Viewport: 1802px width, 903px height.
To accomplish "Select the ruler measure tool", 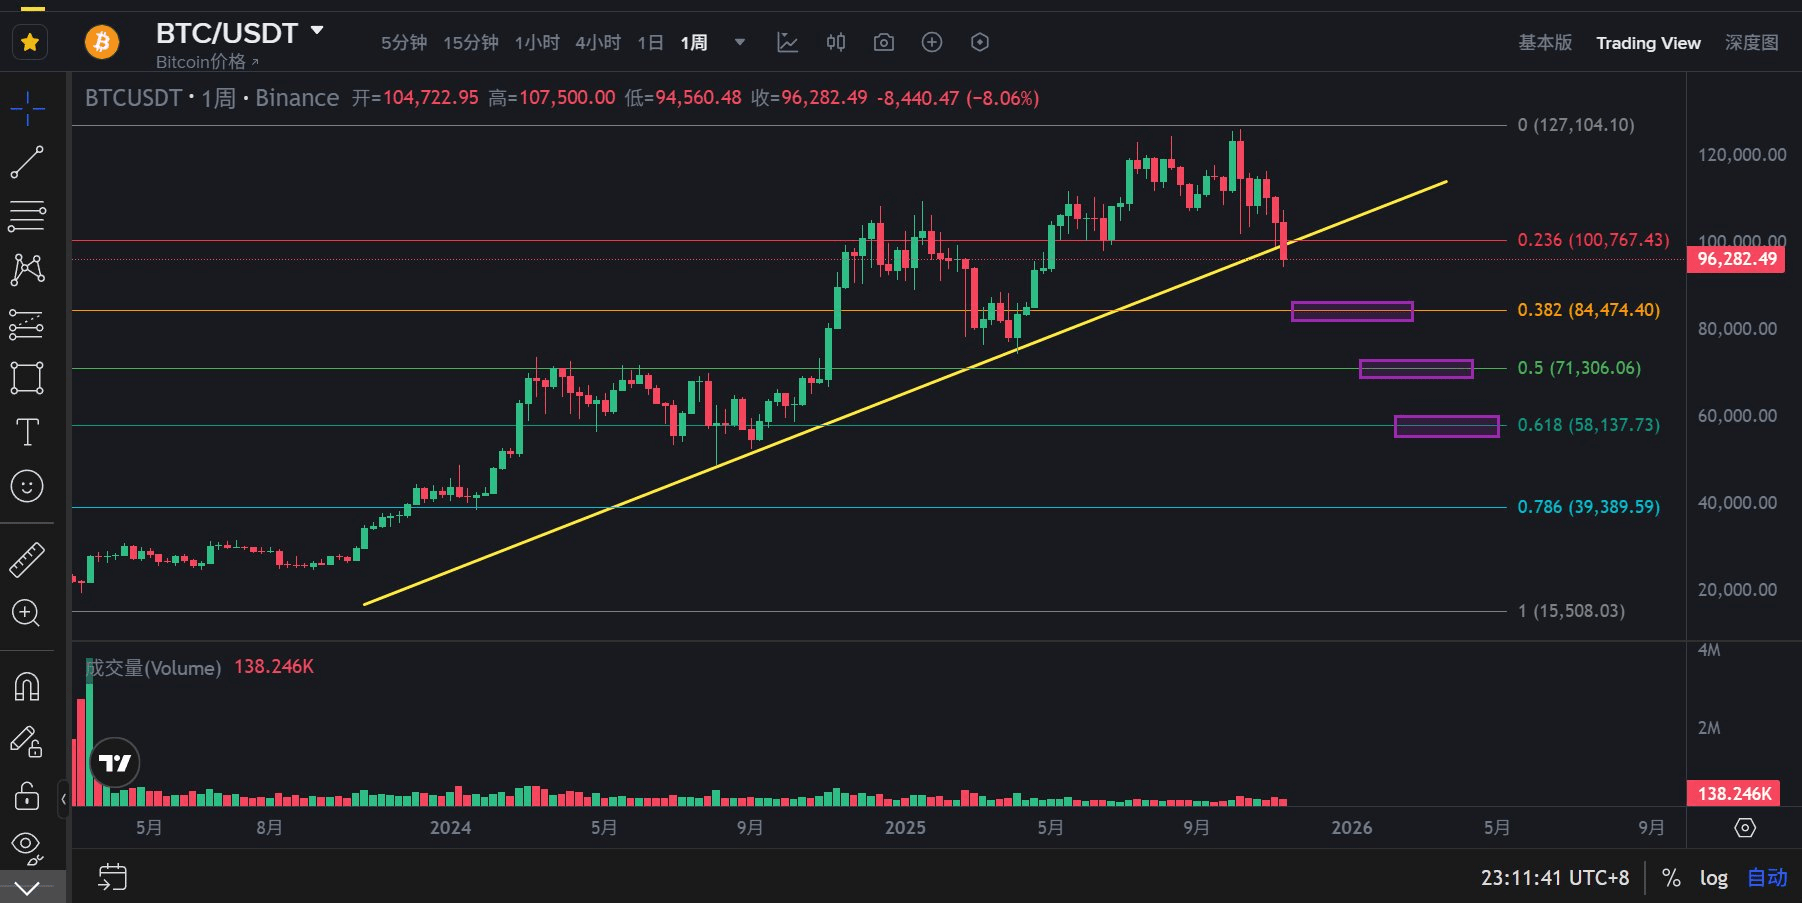I will click(x=27, y=560).
